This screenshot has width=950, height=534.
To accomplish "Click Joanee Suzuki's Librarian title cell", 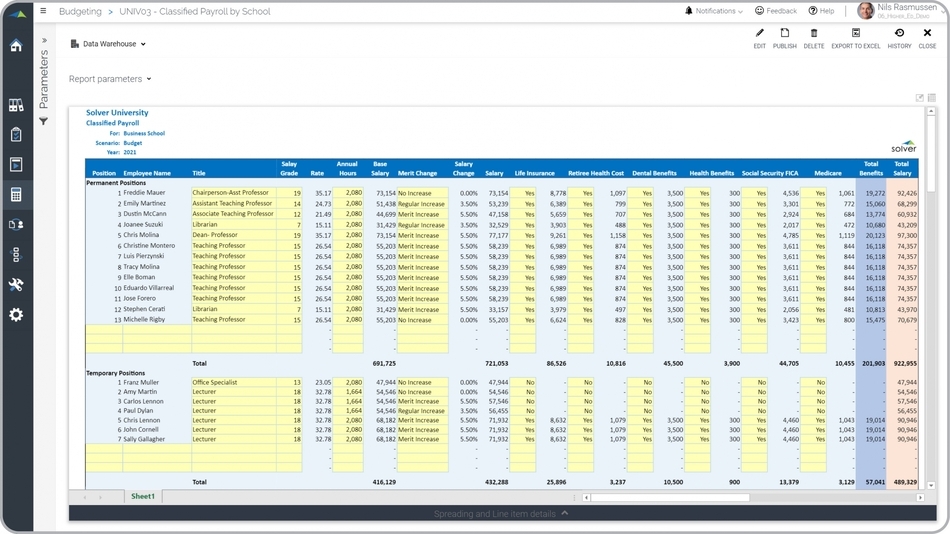I will 234,224.
